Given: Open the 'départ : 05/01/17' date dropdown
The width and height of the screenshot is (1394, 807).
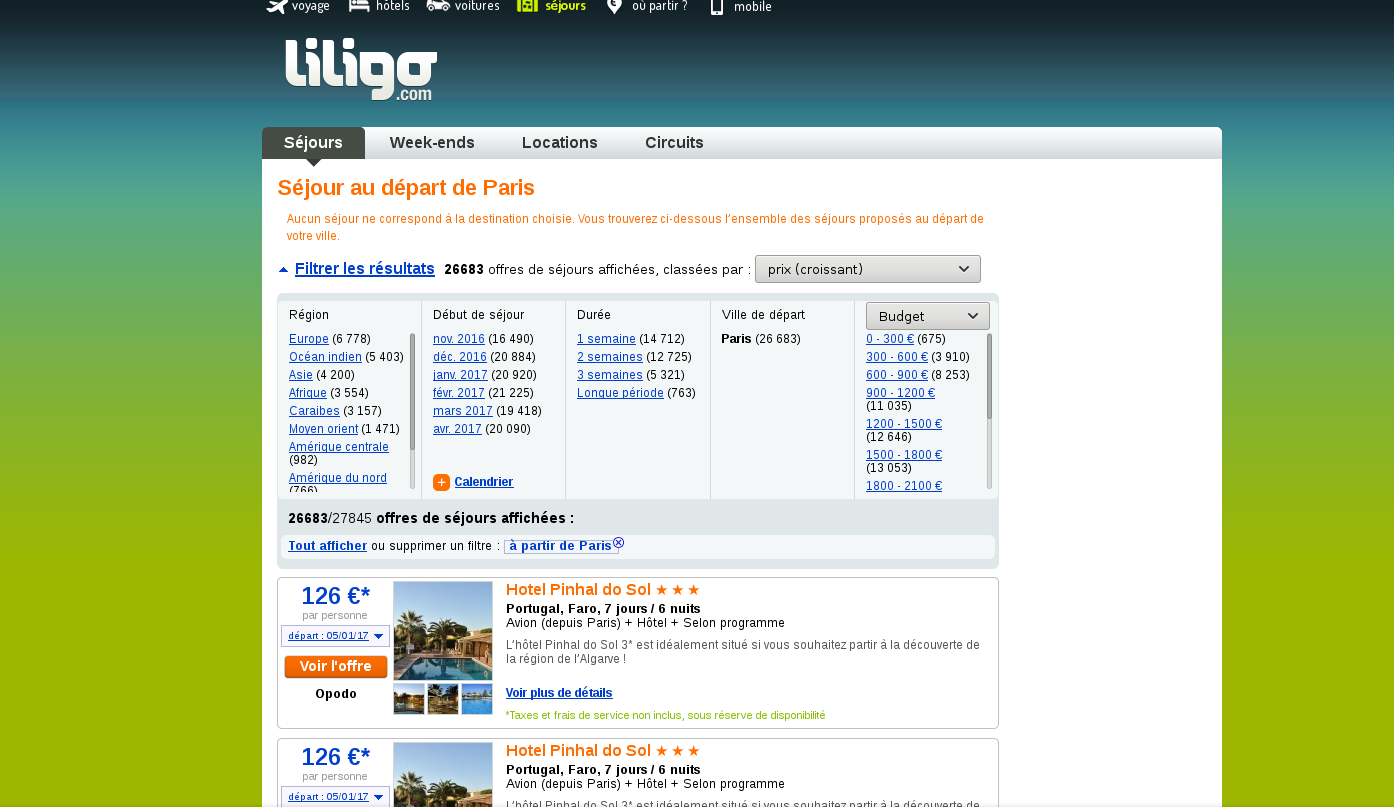Looking at the screenshot, I should tap(335, 636).
